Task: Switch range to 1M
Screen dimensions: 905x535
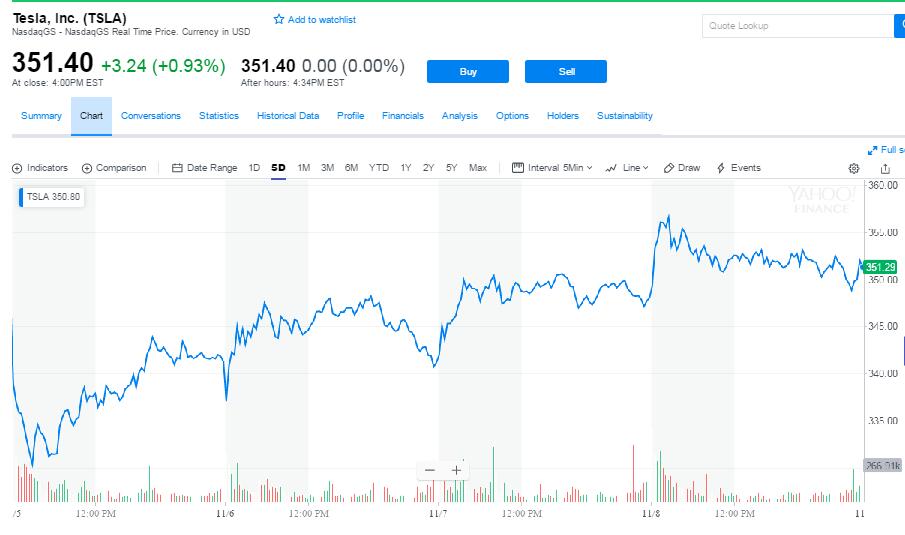Action: [x=304, y=168]
